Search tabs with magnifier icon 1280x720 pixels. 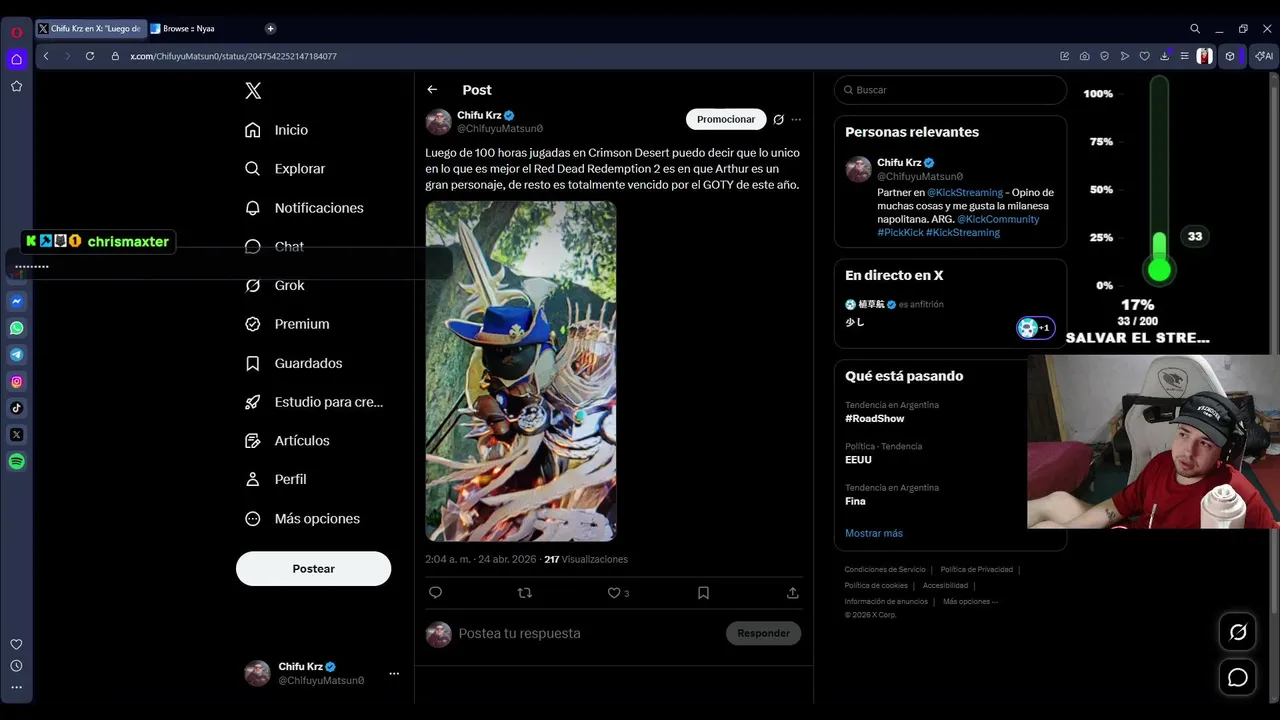1195,29
